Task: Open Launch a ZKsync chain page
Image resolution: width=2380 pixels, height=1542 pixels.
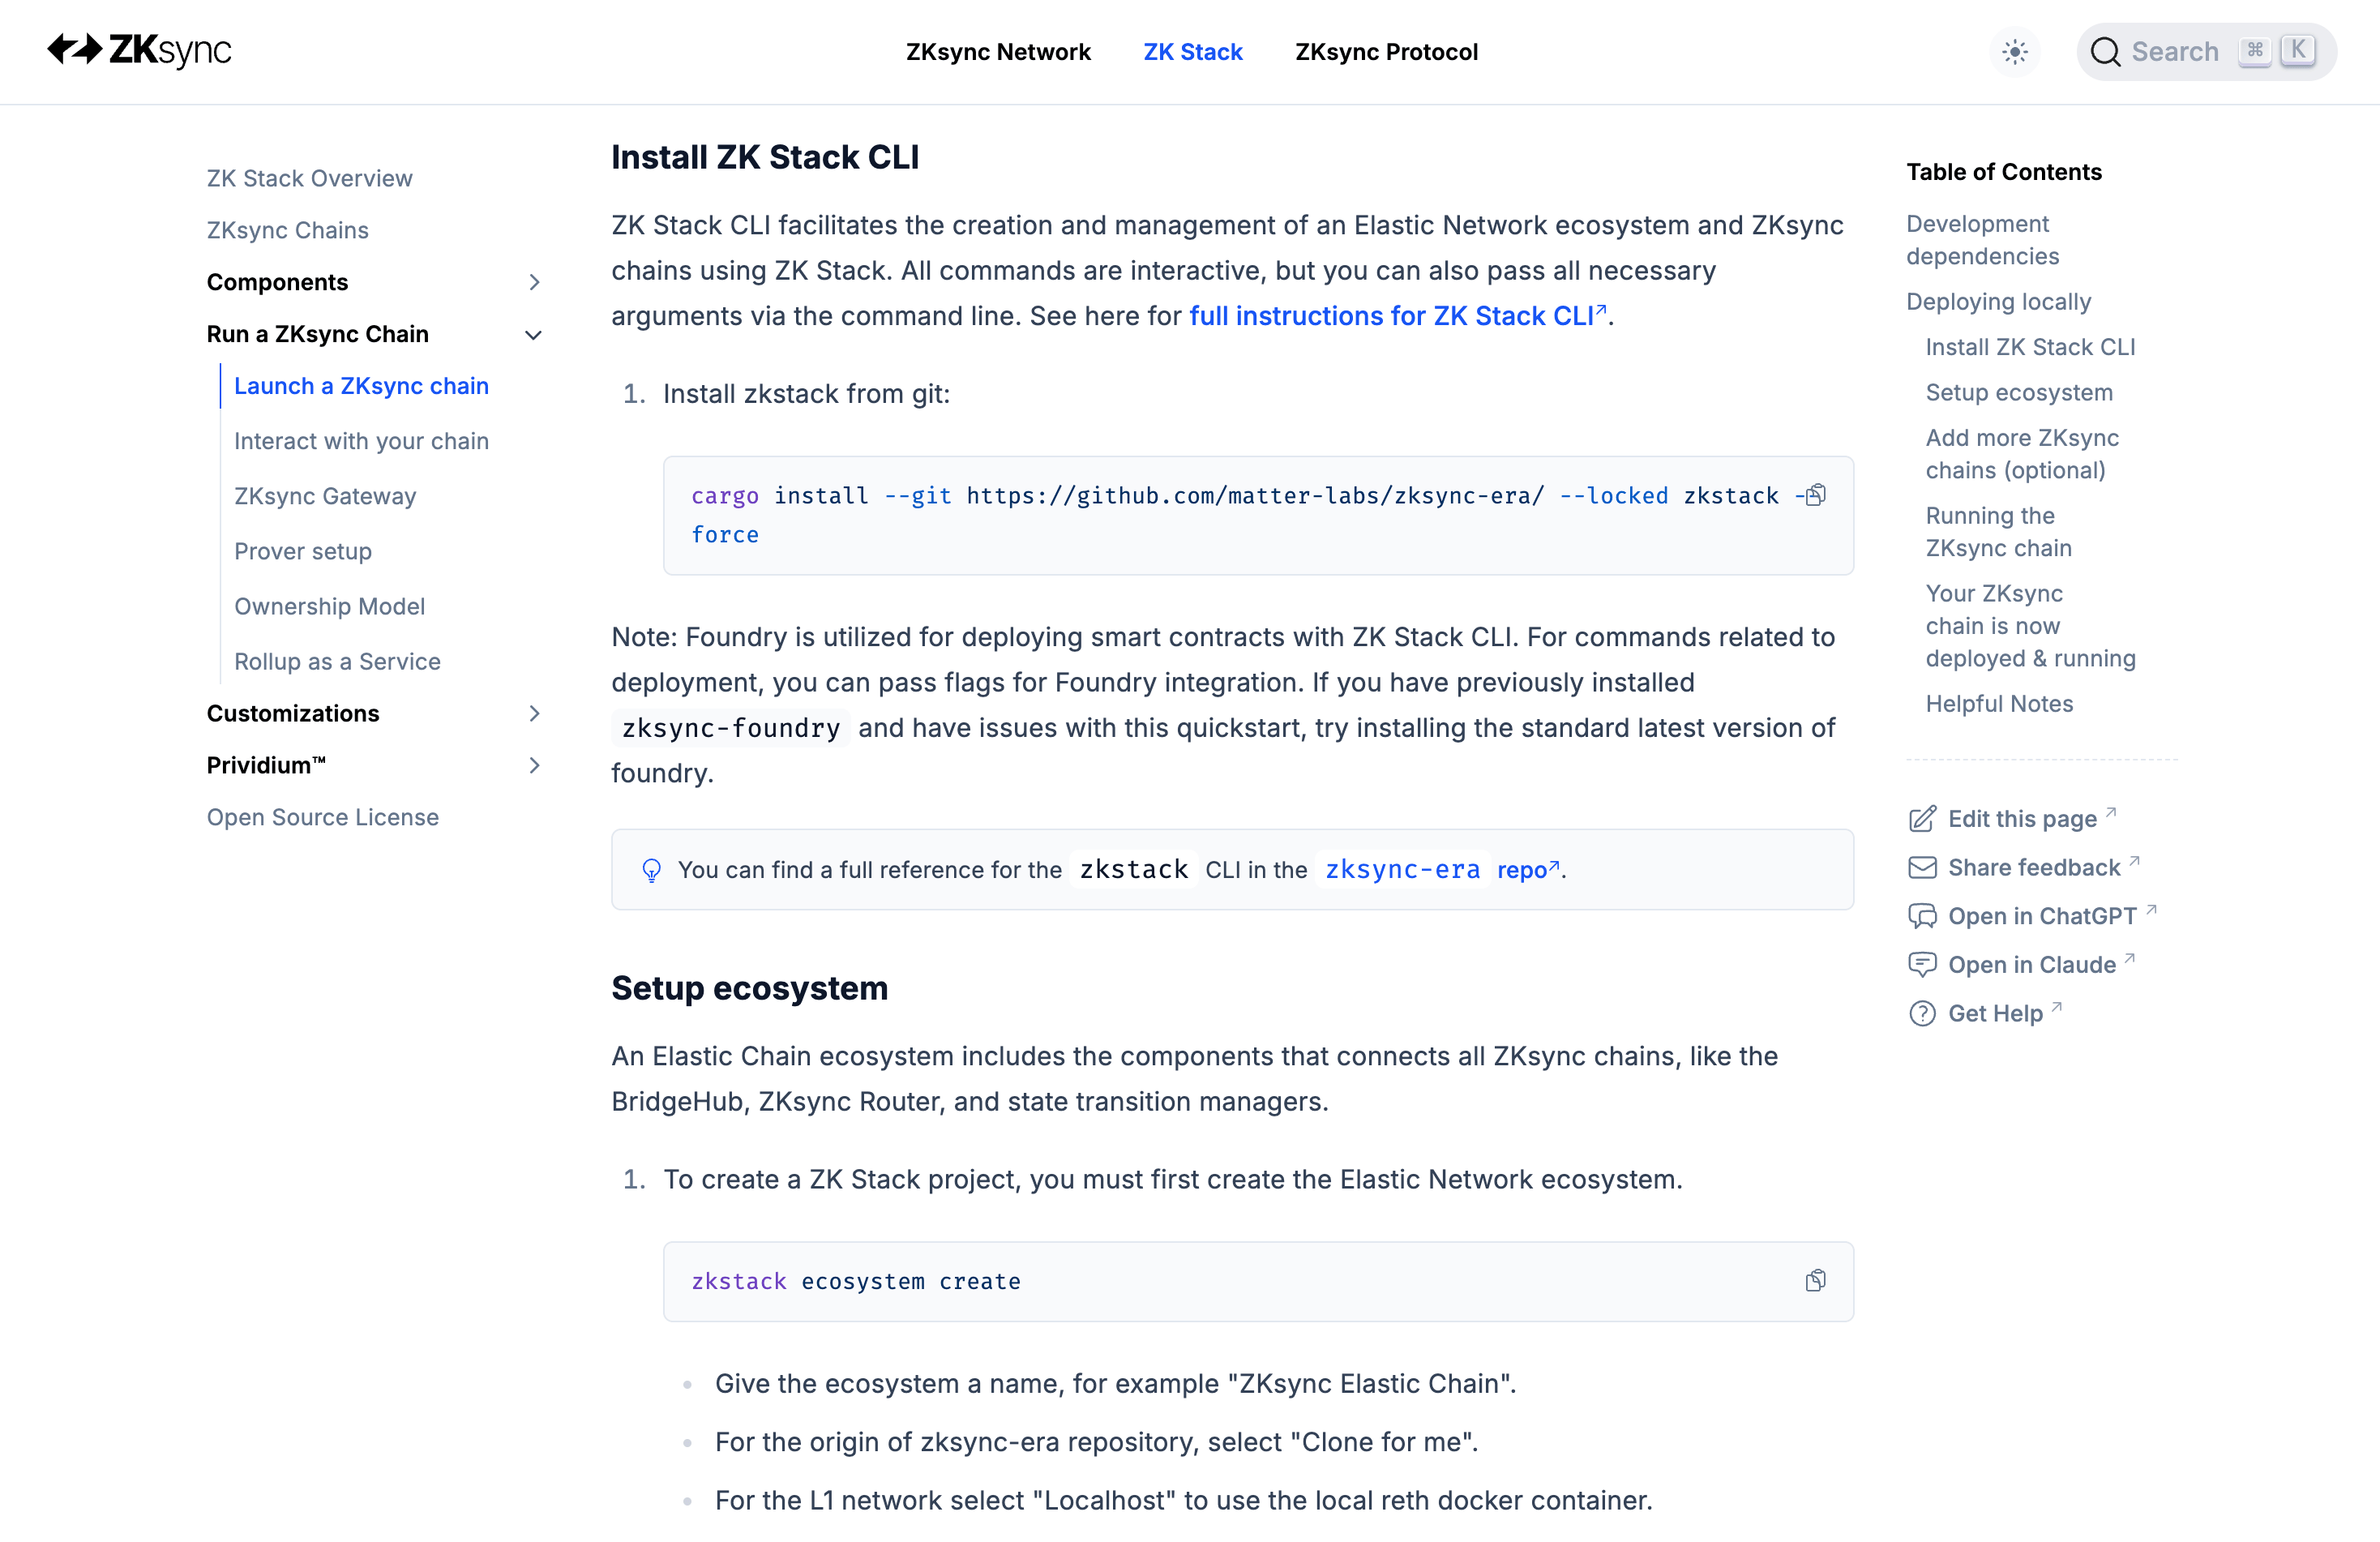Action: pos(361,386)
